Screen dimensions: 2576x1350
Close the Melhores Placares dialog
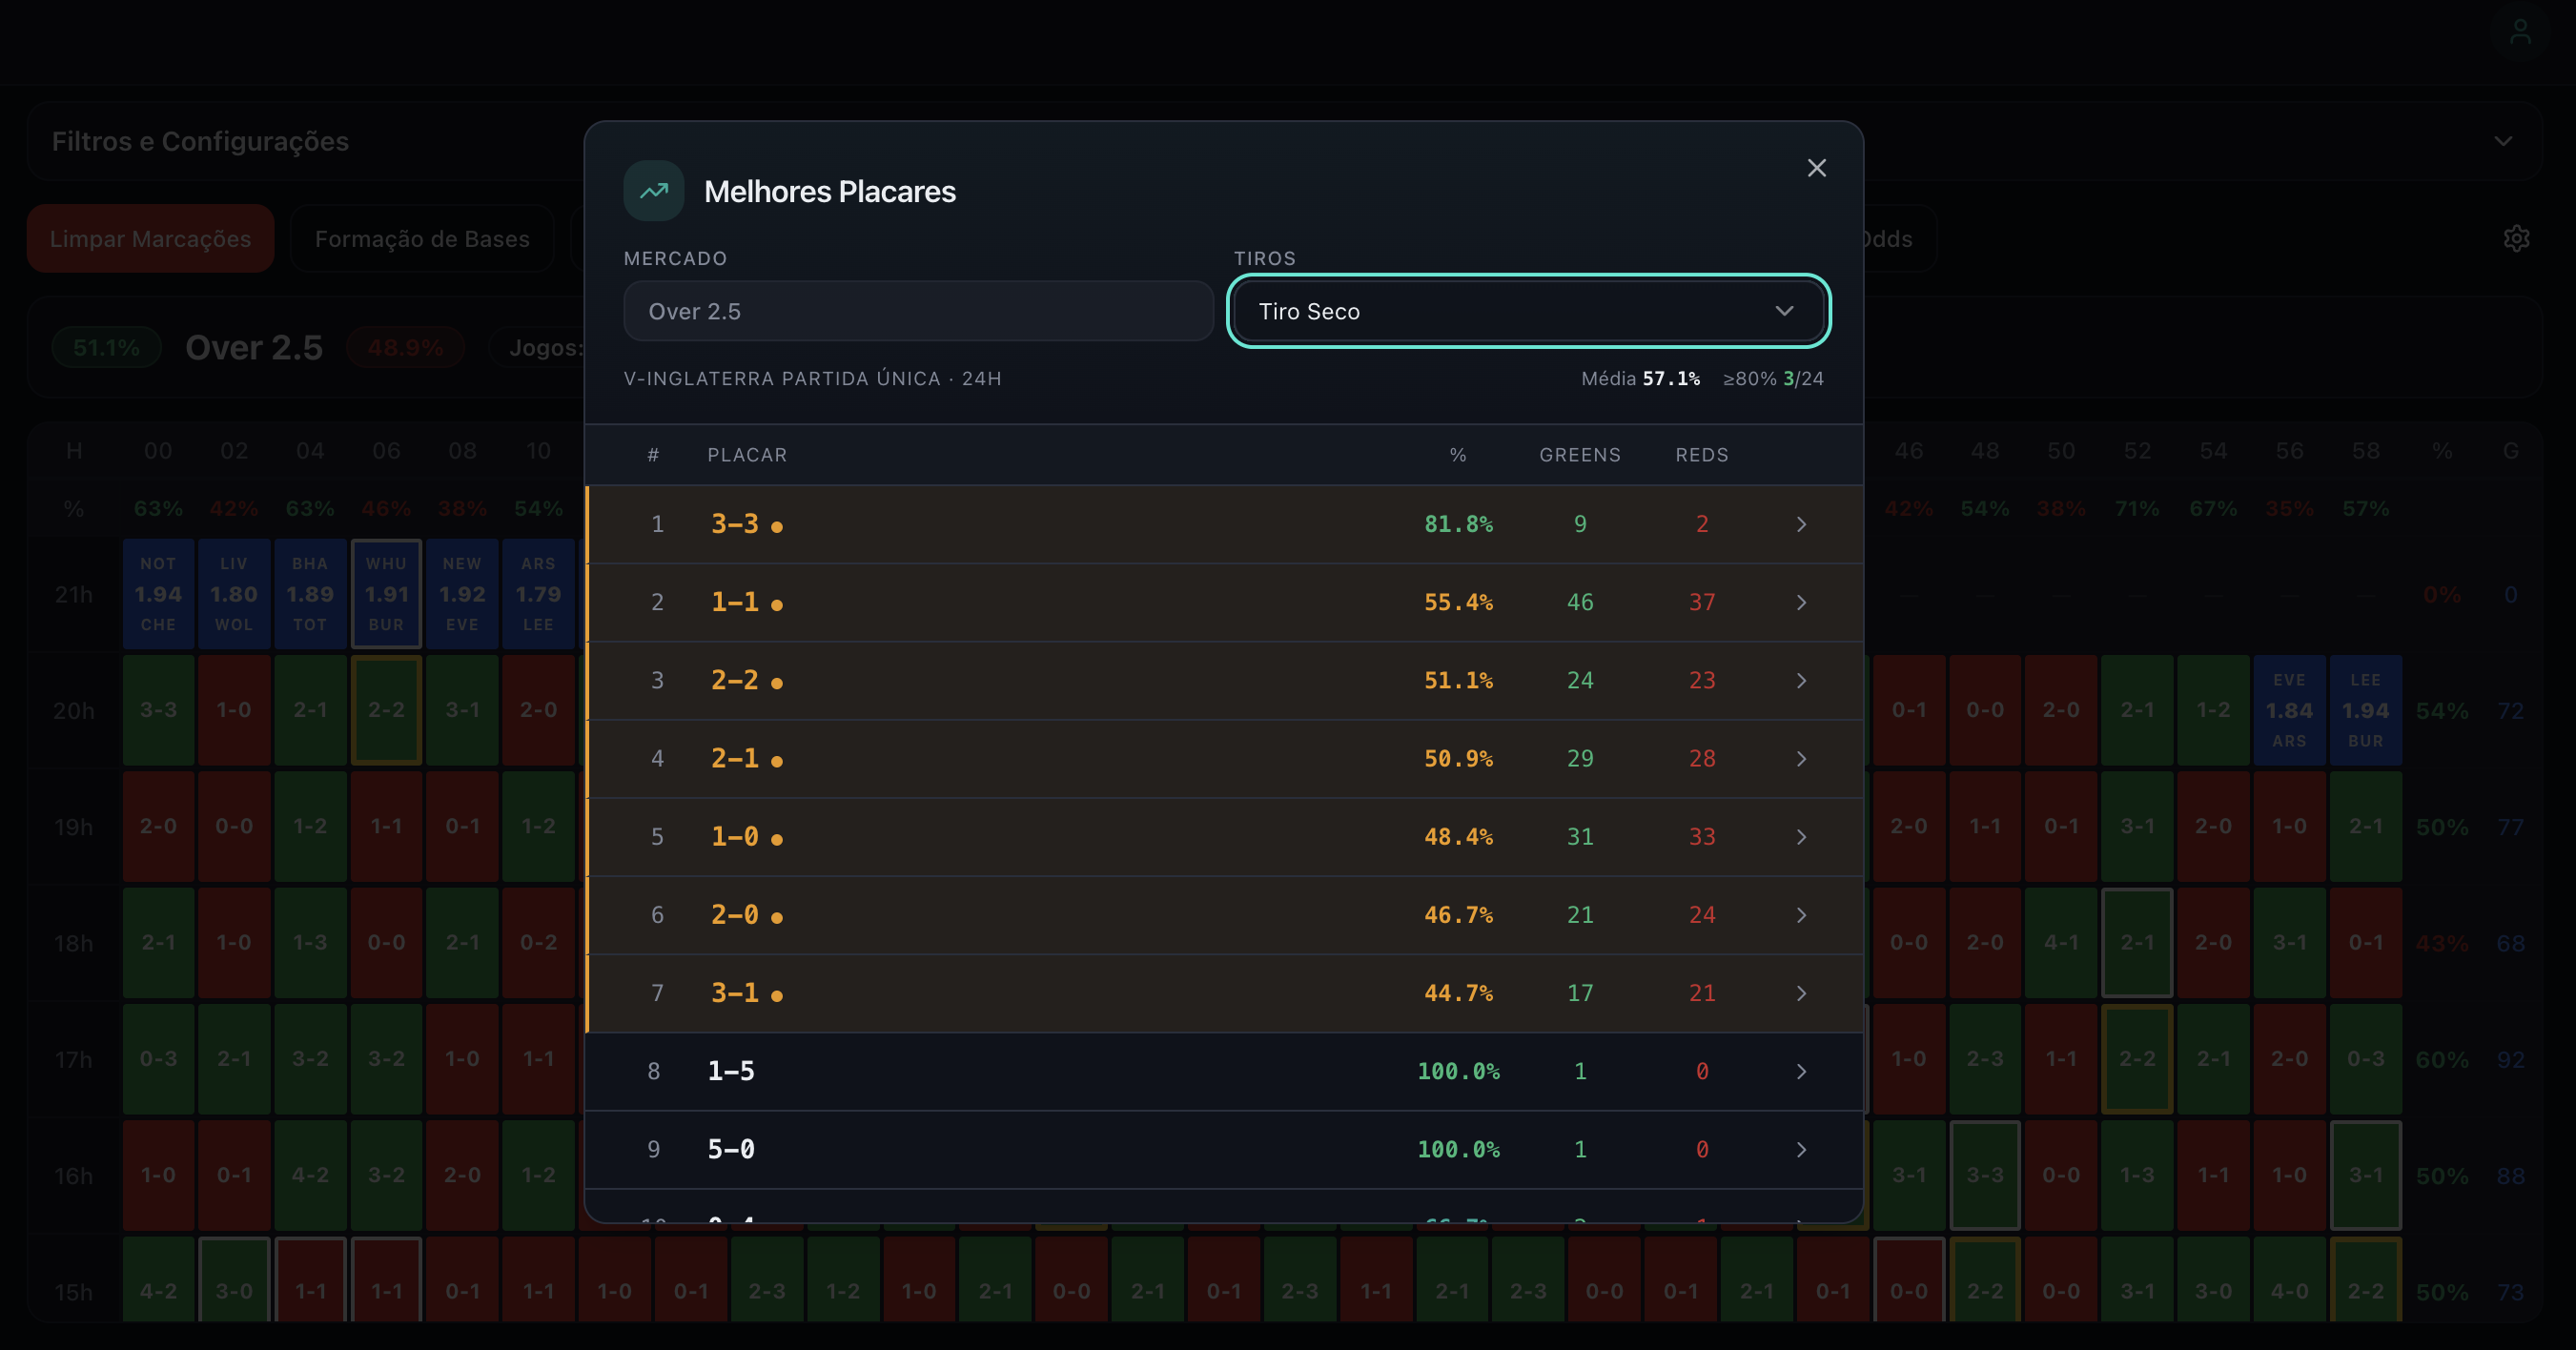pyautogui.click(x=1816, y=168)
